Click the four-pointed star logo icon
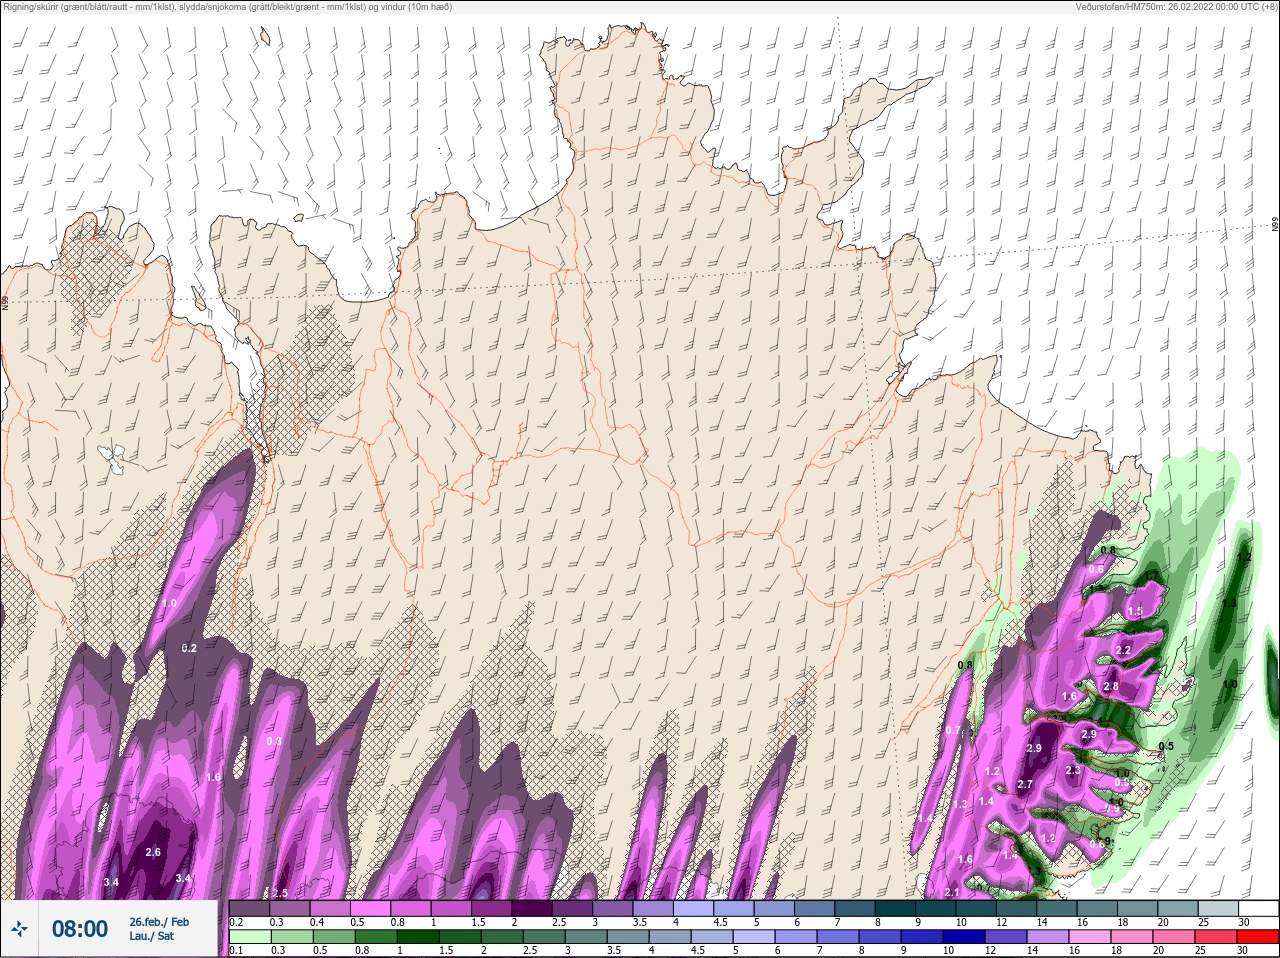Image resolution: width=1280 pixels, height=958 pixels. (x=19, y=929)
